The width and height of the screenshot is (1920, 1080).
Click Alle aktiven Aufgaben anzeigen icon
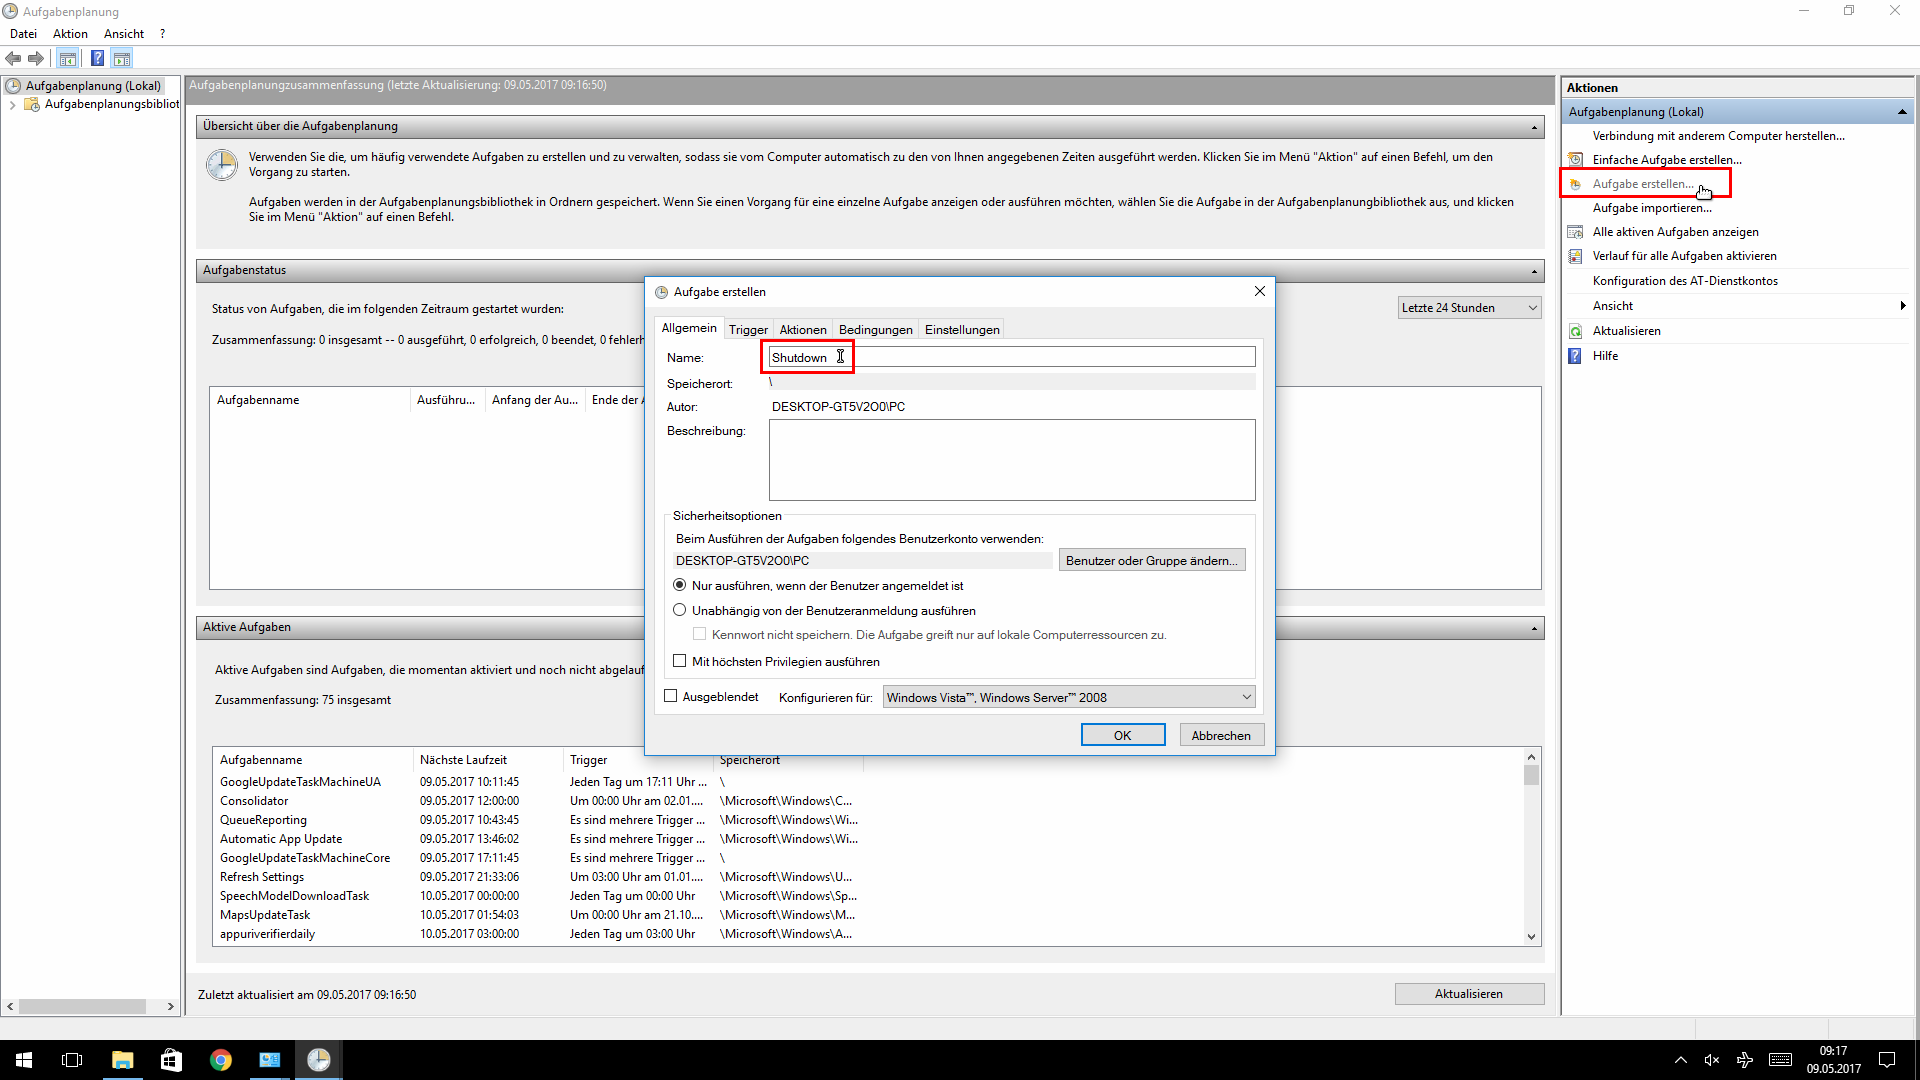[1576, 232]
